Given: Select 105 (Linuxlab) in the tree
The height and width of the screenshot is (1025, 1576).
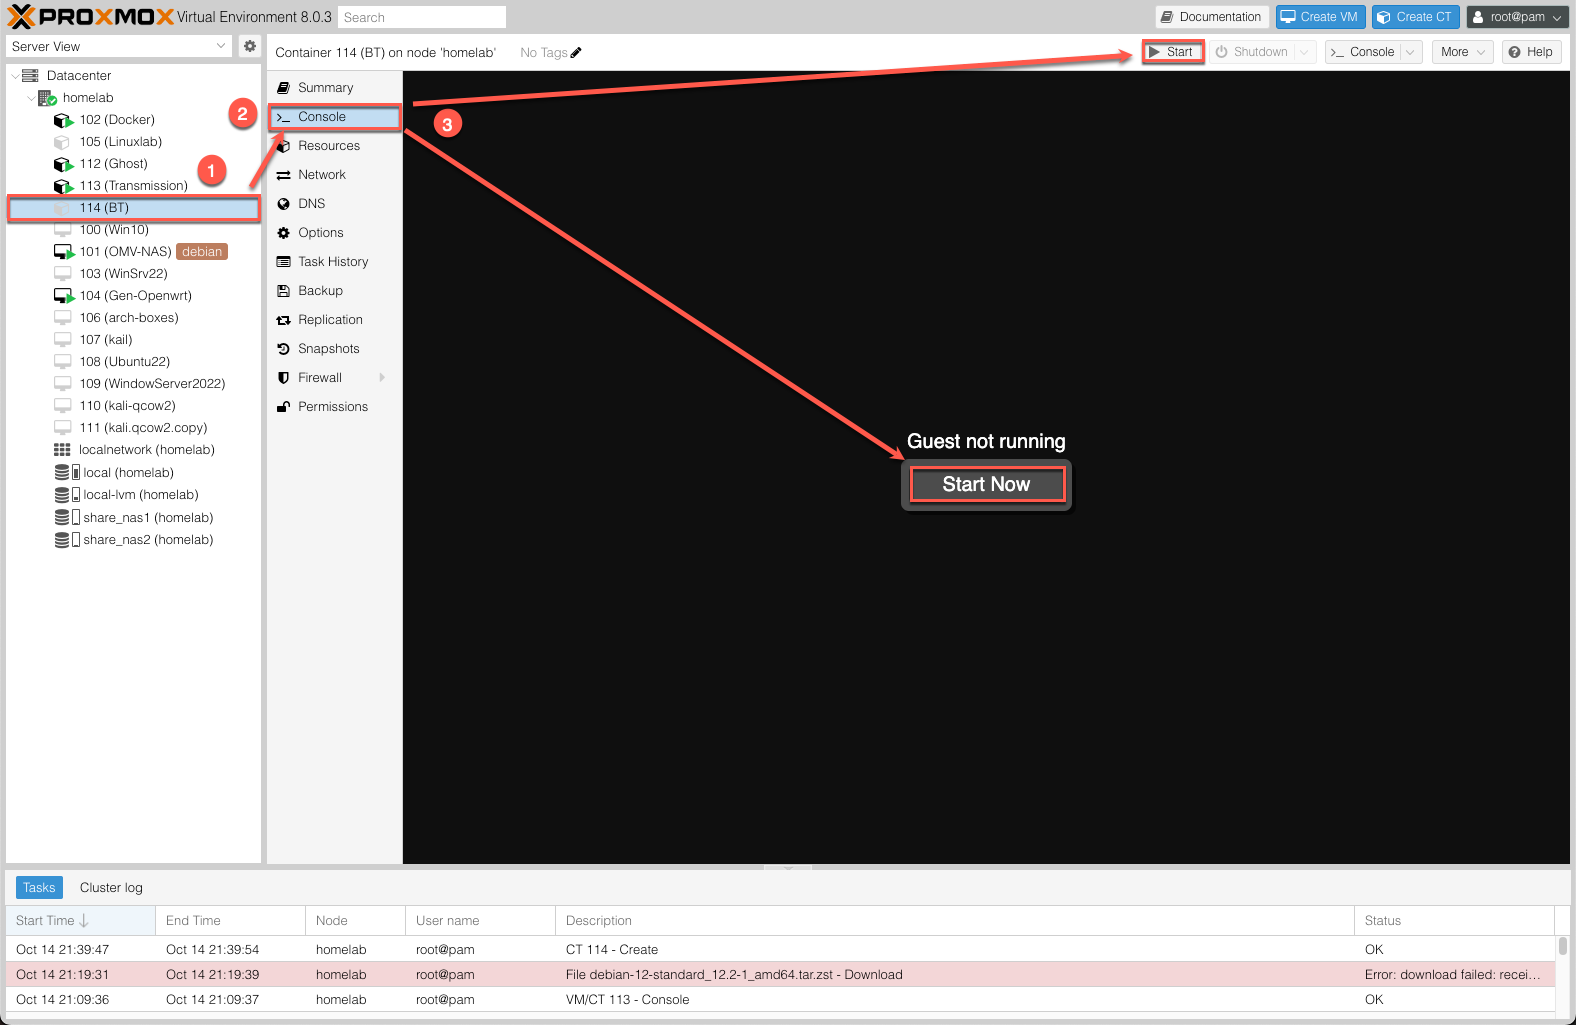Looking at the screenshot, I should (x=133, y=142).
